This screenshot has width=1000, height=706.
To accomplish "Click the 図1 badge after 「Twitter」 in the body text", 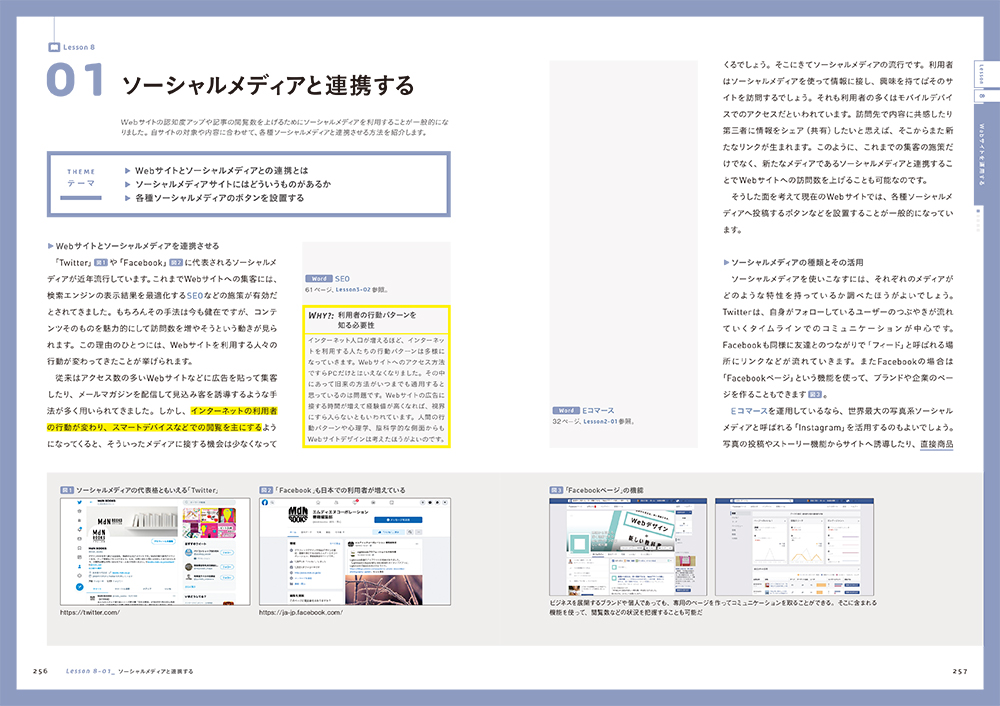I will point(101,262).
